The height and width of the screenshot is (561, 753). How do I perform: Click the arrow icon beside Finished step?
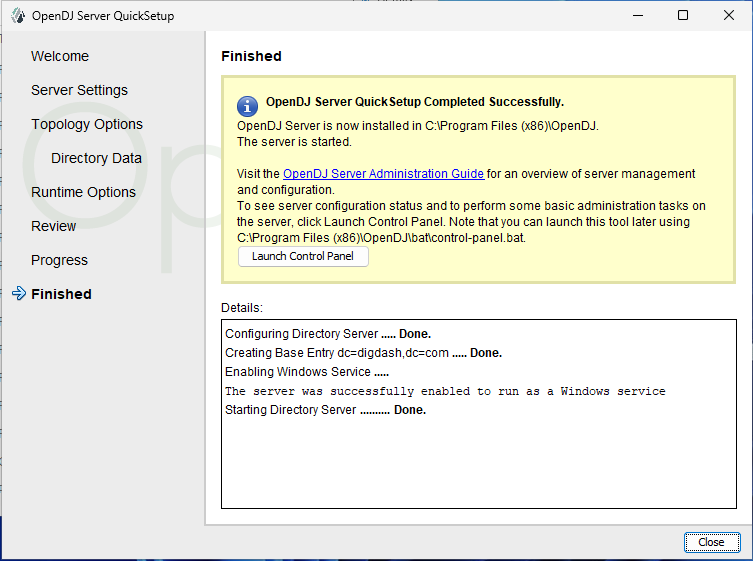(x=18, y=294)
